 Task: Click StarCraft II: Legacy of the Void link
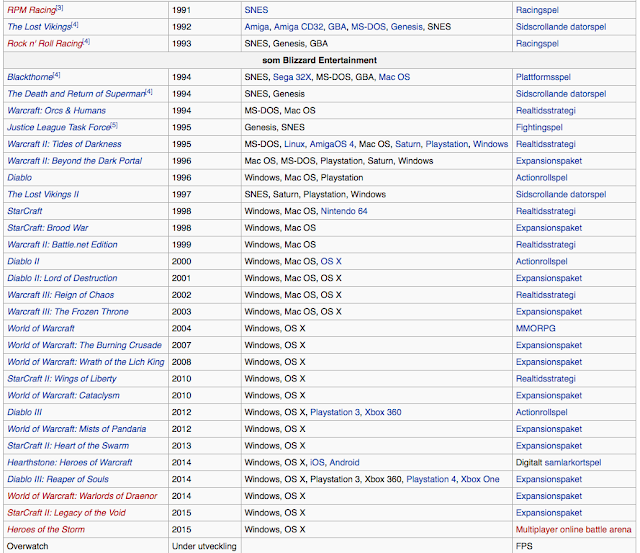(66, 512)
